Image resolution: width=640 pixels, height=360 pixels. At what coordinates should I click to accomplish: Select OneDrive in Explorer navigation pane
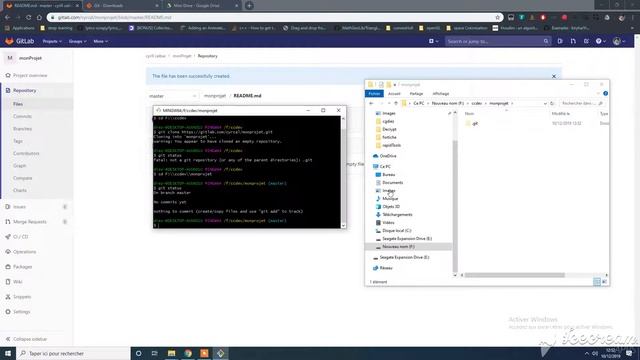point(384,156)
